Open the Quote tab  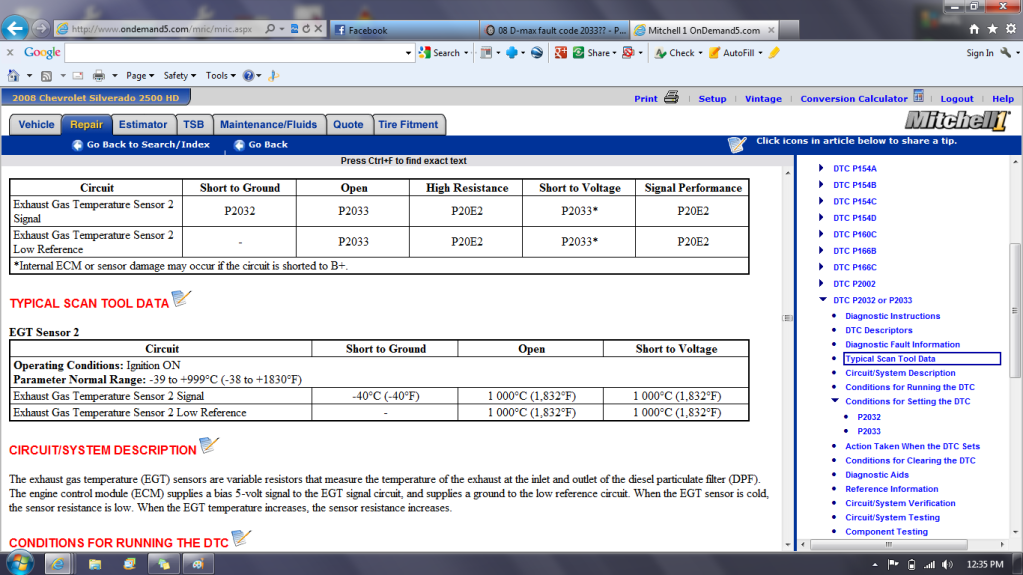click(348, 125)
